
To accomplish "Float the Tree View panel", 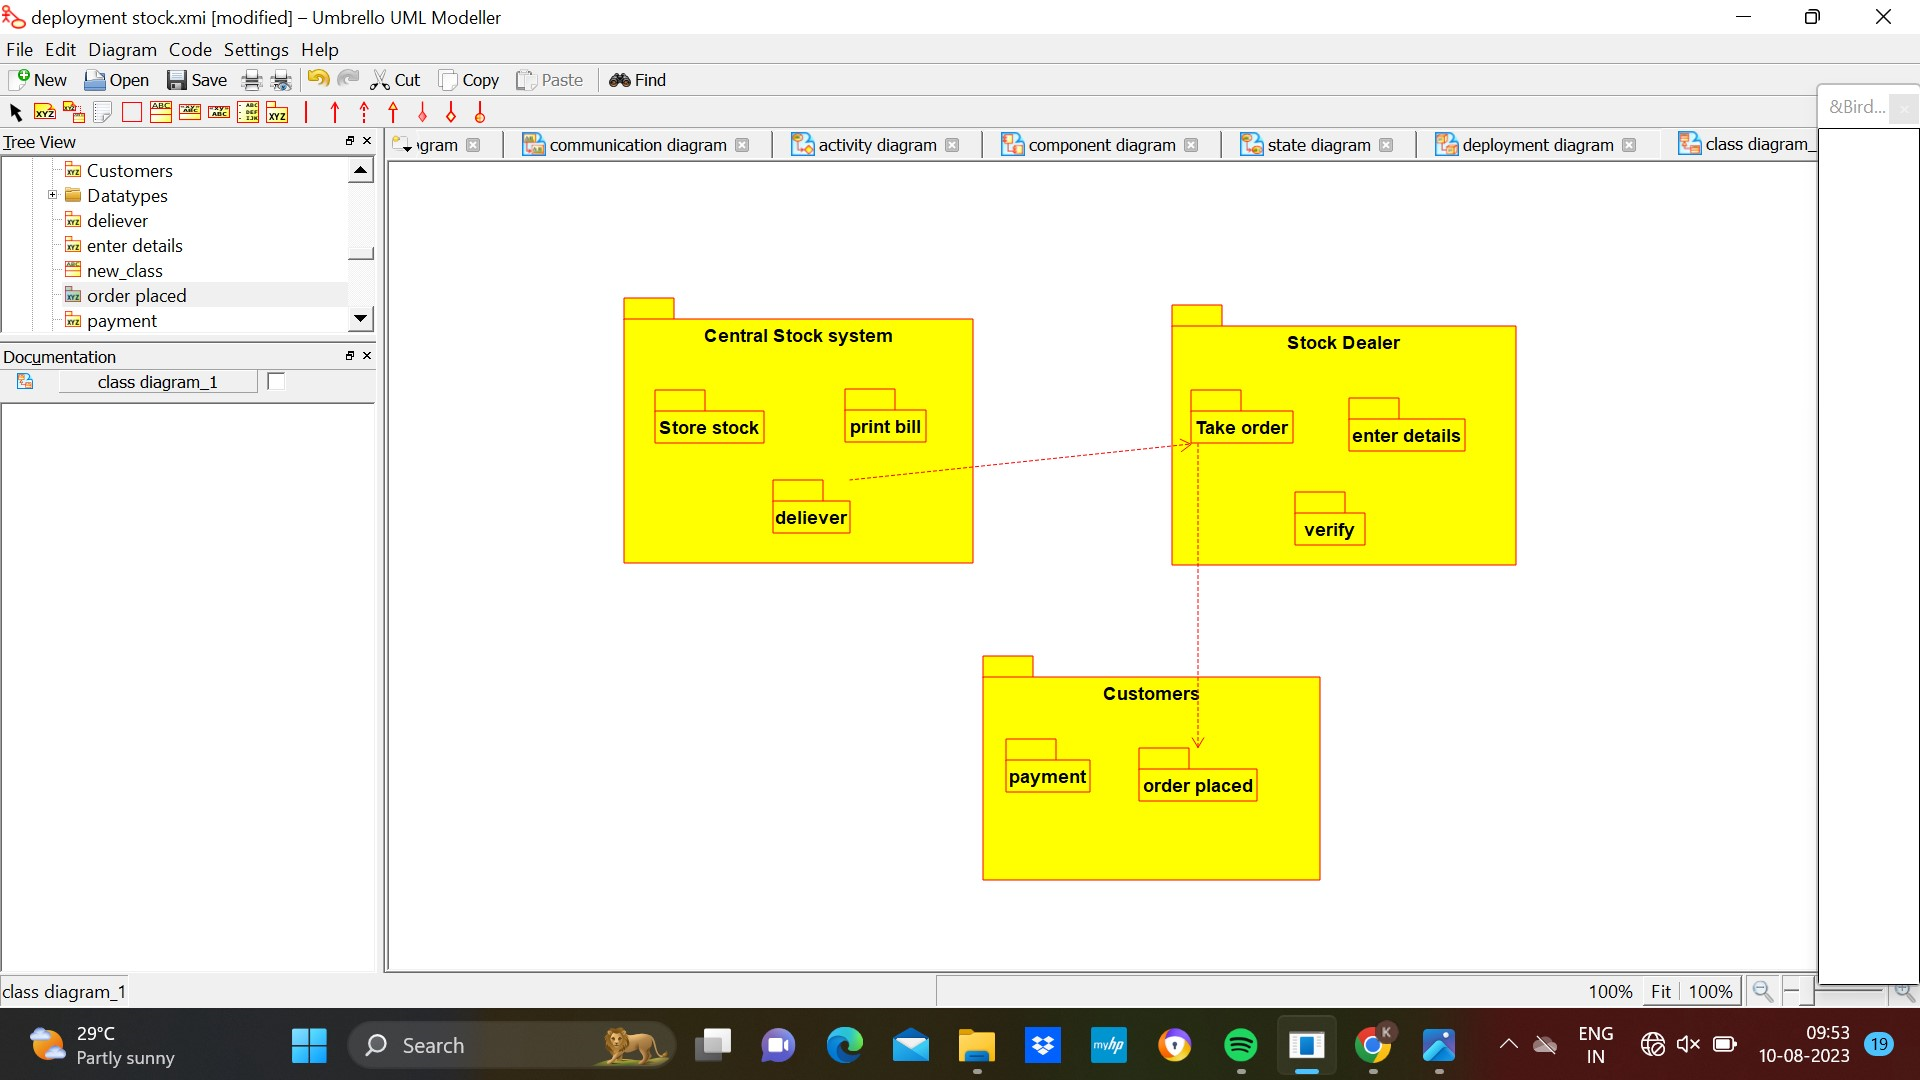I will (x=350, y=141).
